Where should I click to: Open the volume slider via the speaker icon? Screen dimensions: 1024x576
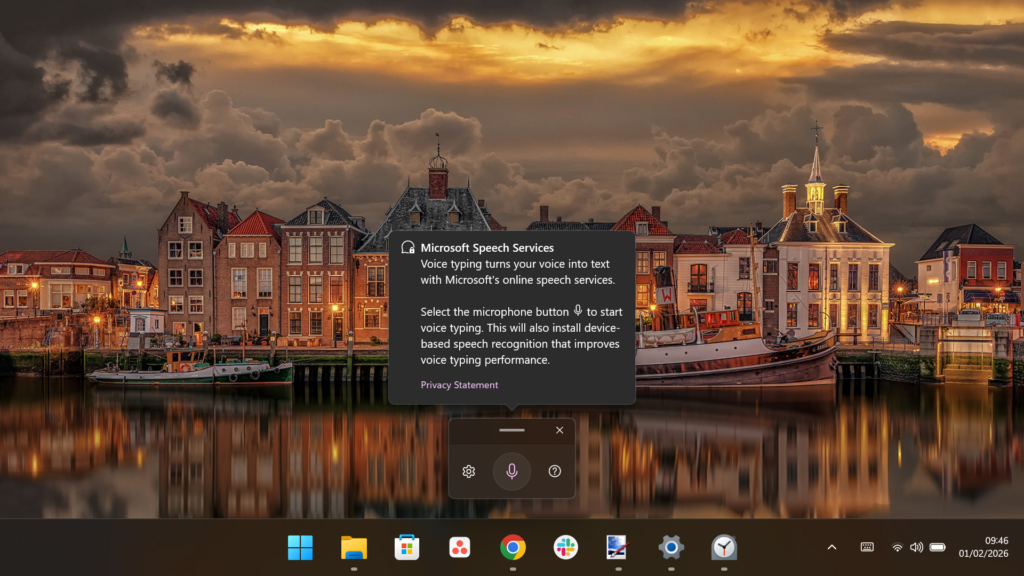click(x=916, y=548)
